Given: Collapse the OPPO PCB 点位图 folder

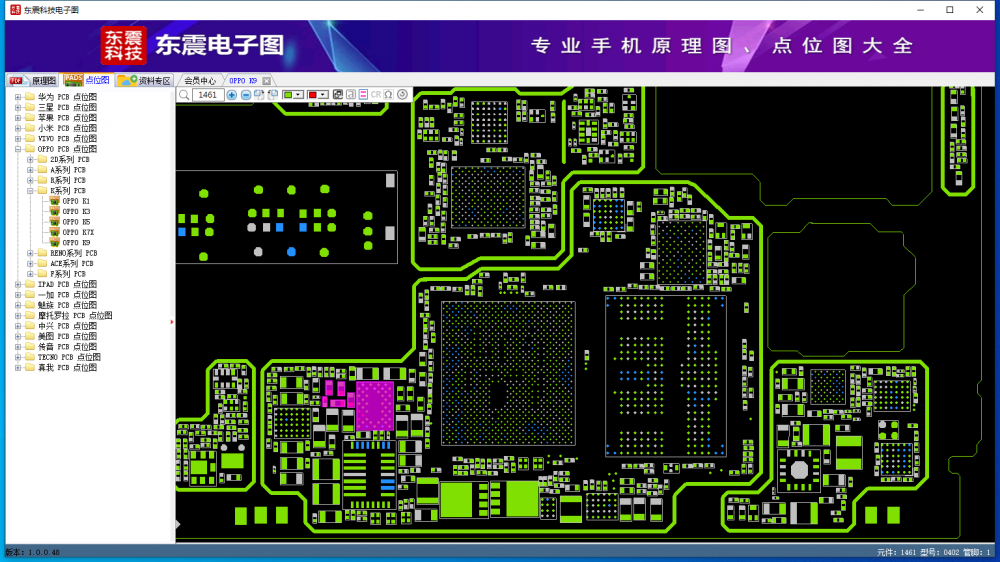Looking at the screenshot, I should pyautogui.click(x=18, y=149).
